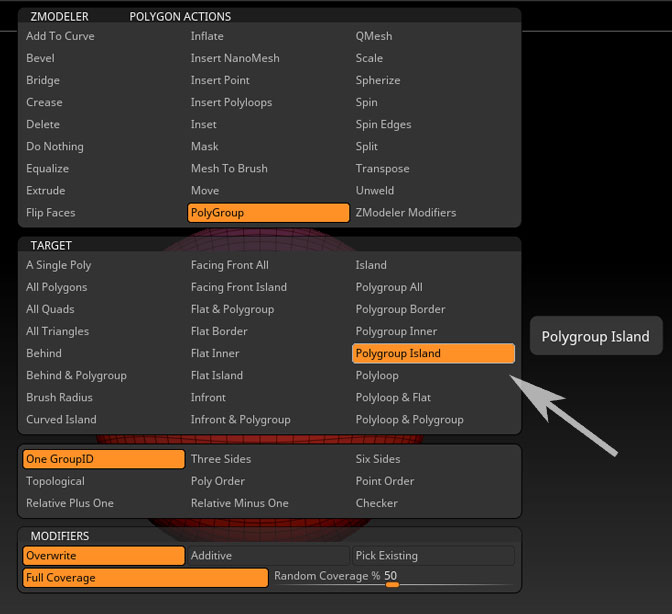Screen dimensions: 672x614
Task: Choose Mask polygon action
Action: pyautogui.click(x=204, y=146)
